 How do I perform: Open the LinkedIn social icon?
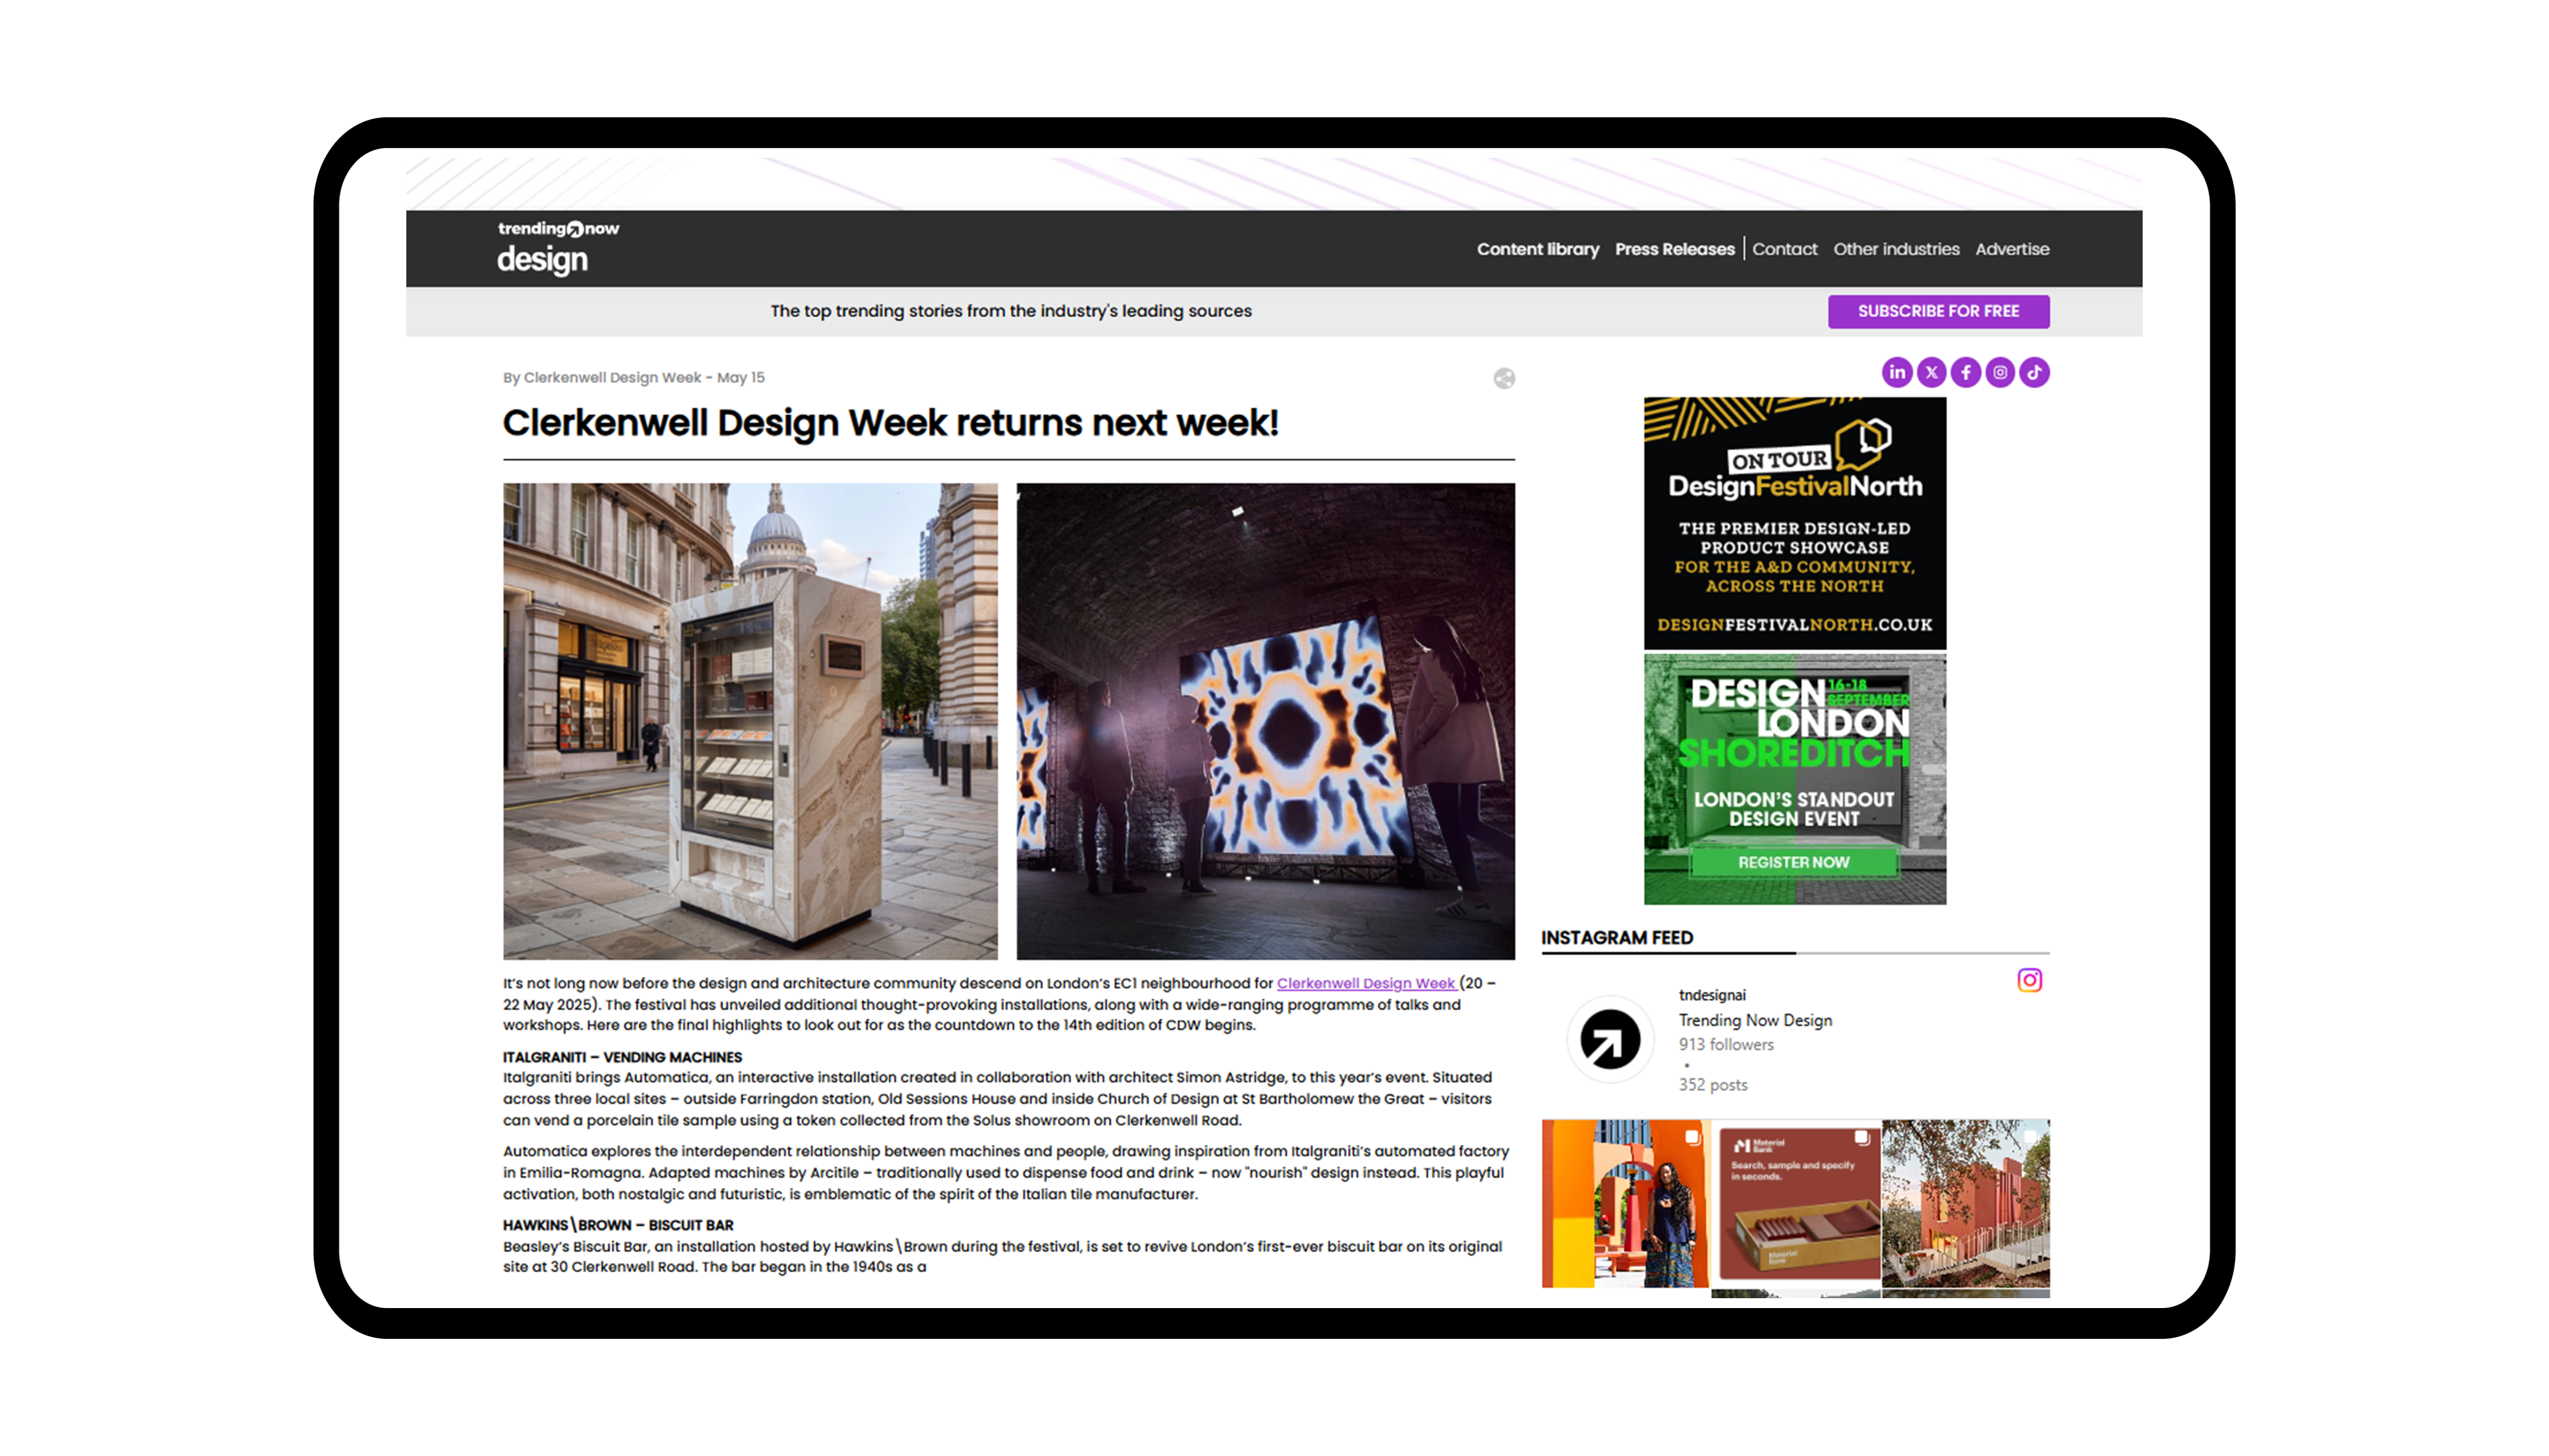(x=1897, y=372)
